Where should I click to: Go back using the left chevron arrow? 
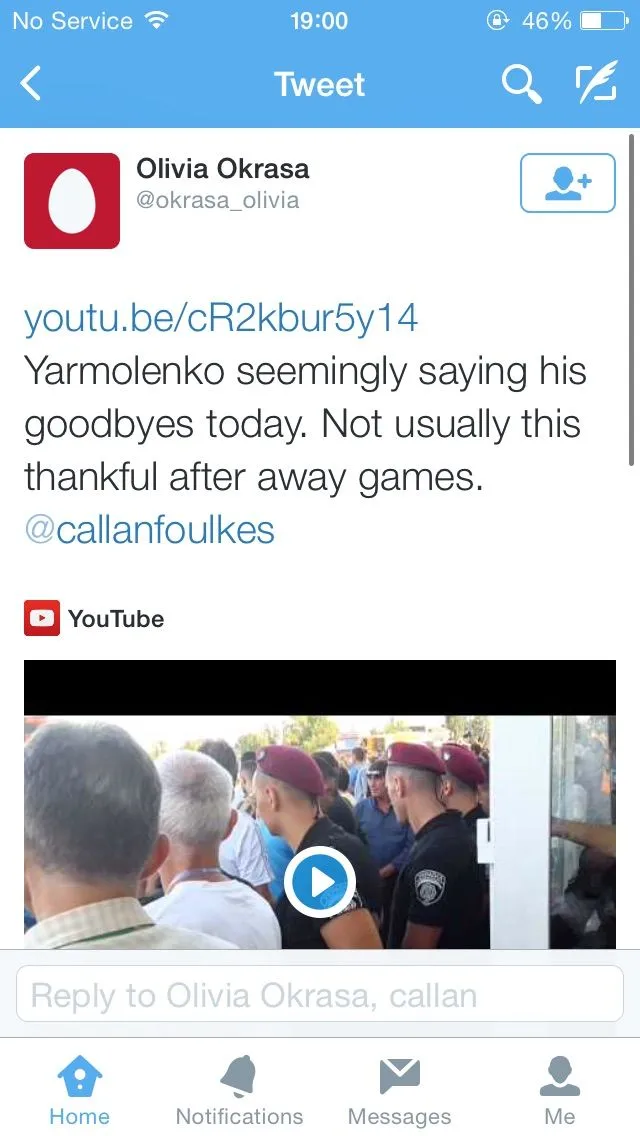click(30, 84)
